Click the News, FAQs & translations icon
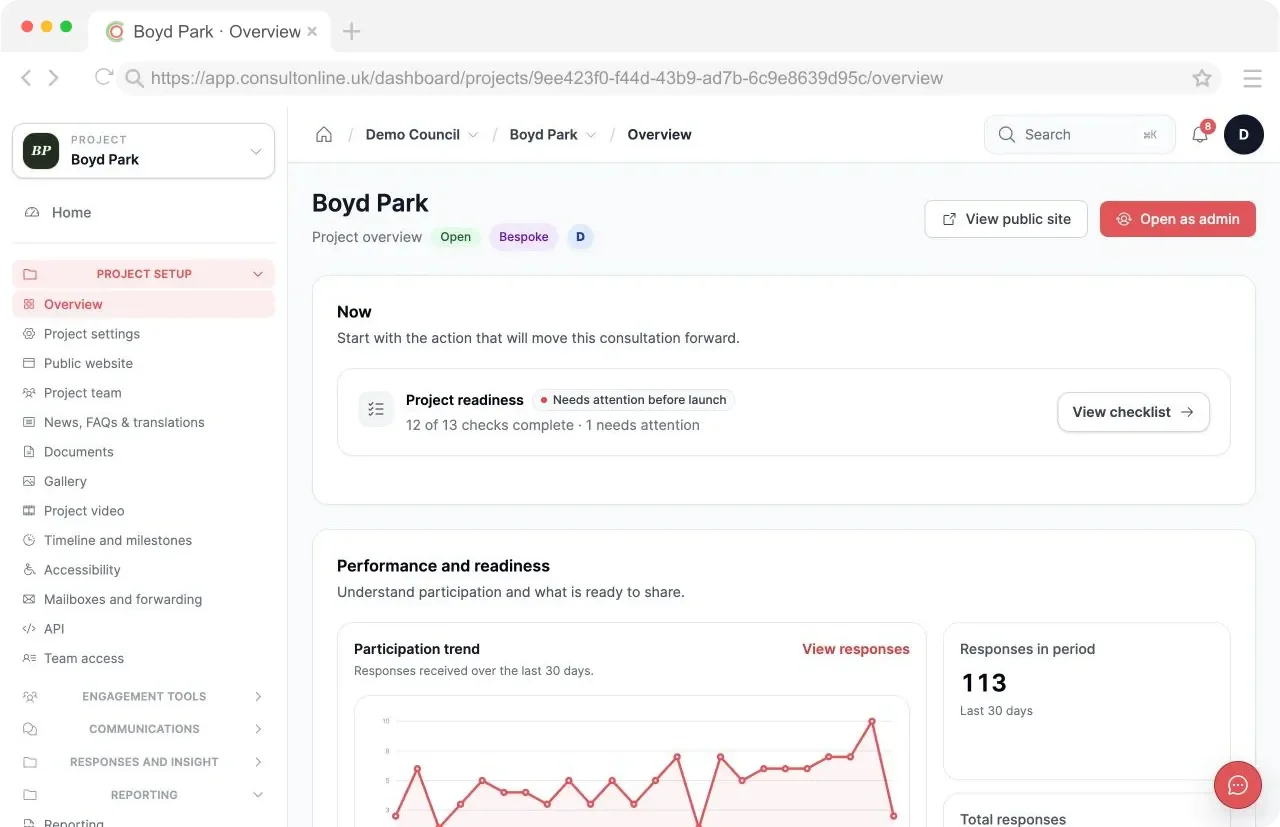The width and height of the screenshot is (1280, 827). pyautogui.click(x=29, y=423)
